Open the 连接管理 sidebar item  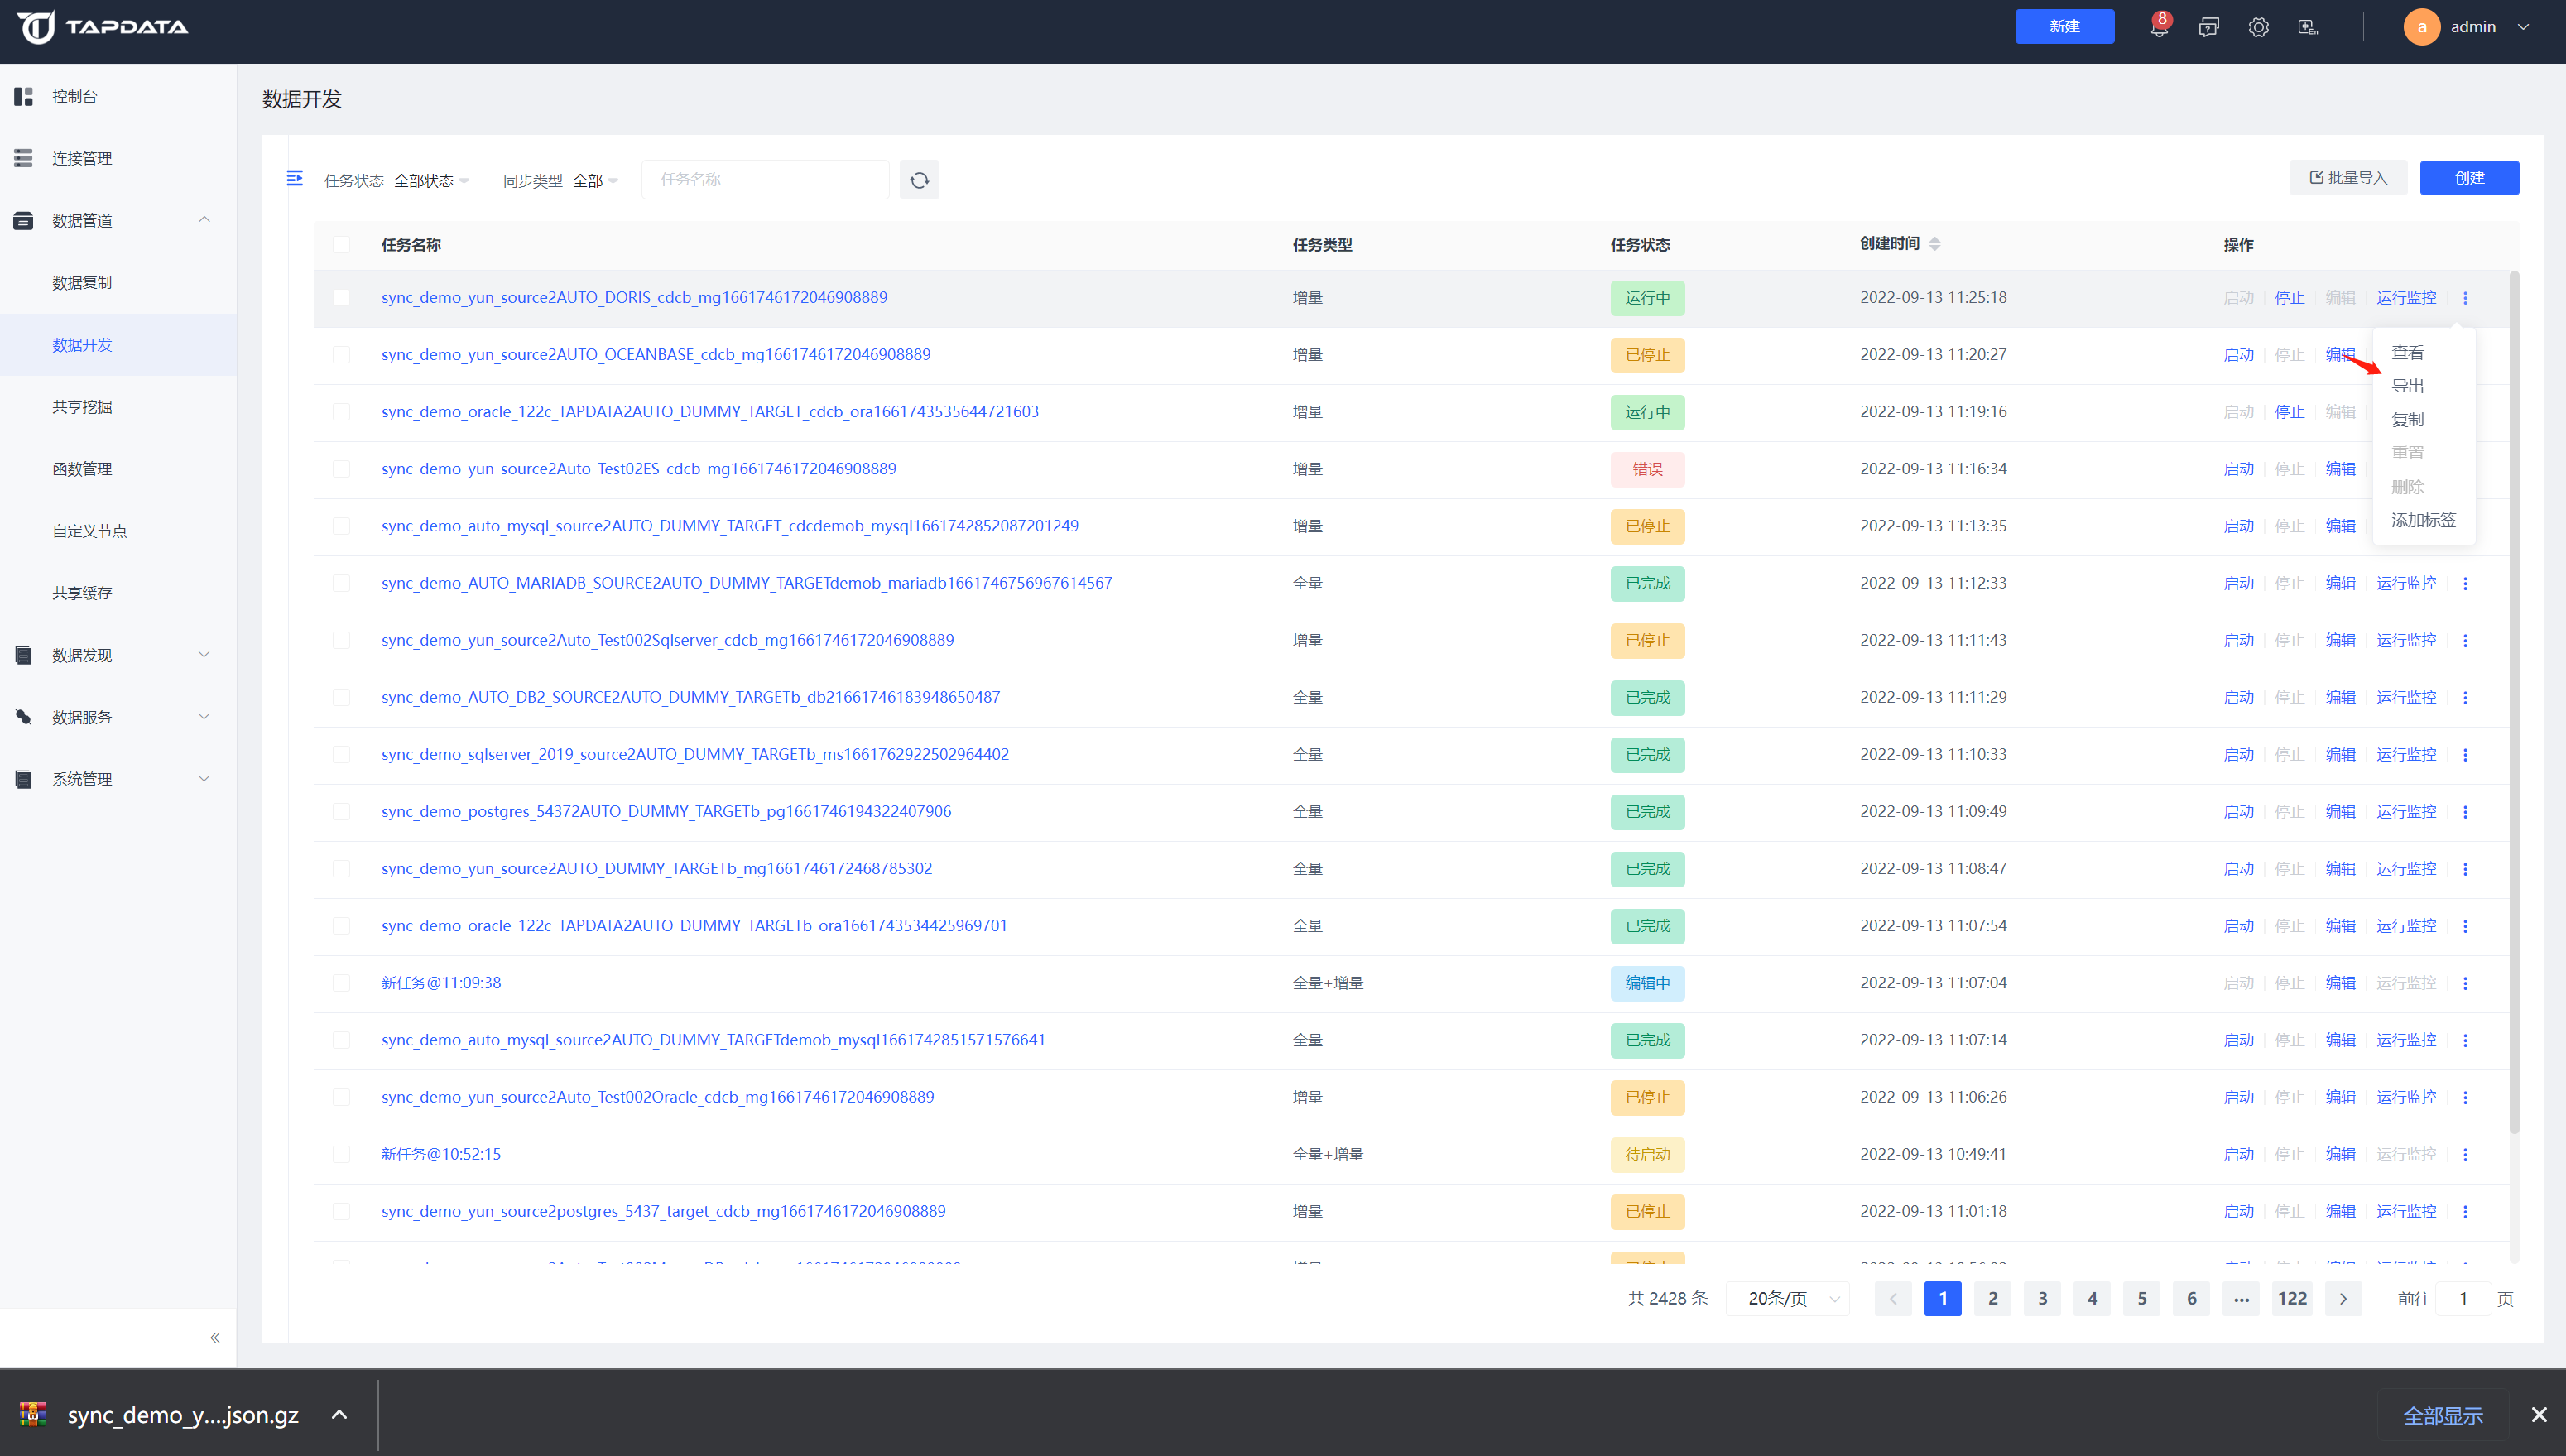[x=82, y=158]
